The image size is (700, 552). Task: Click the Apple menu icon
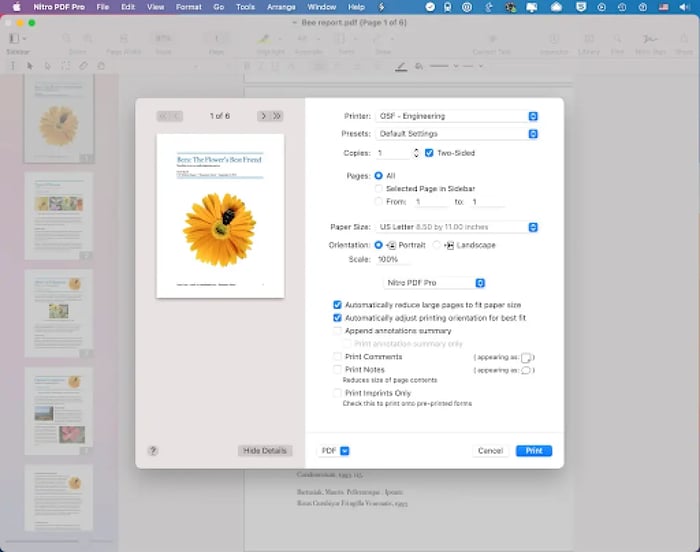(15, 7)
